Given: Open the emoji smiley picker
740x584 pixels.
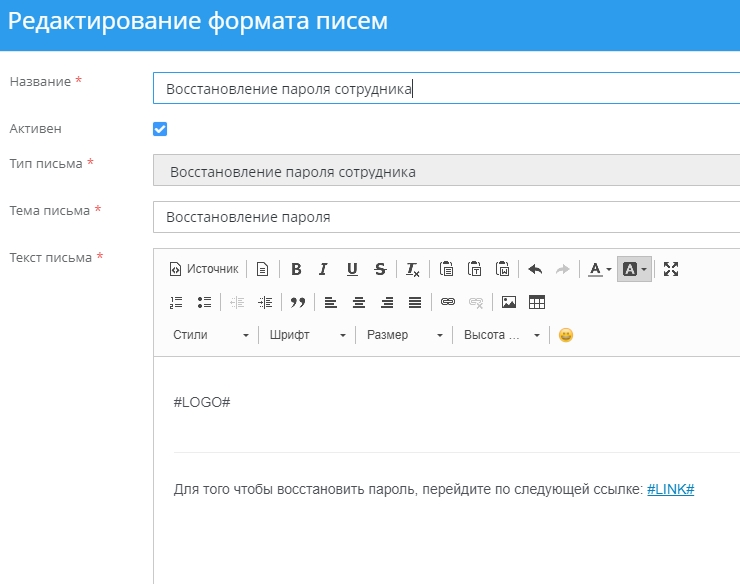Looking at the screenshot, I should pyautogui.click(x=566, y=335).
